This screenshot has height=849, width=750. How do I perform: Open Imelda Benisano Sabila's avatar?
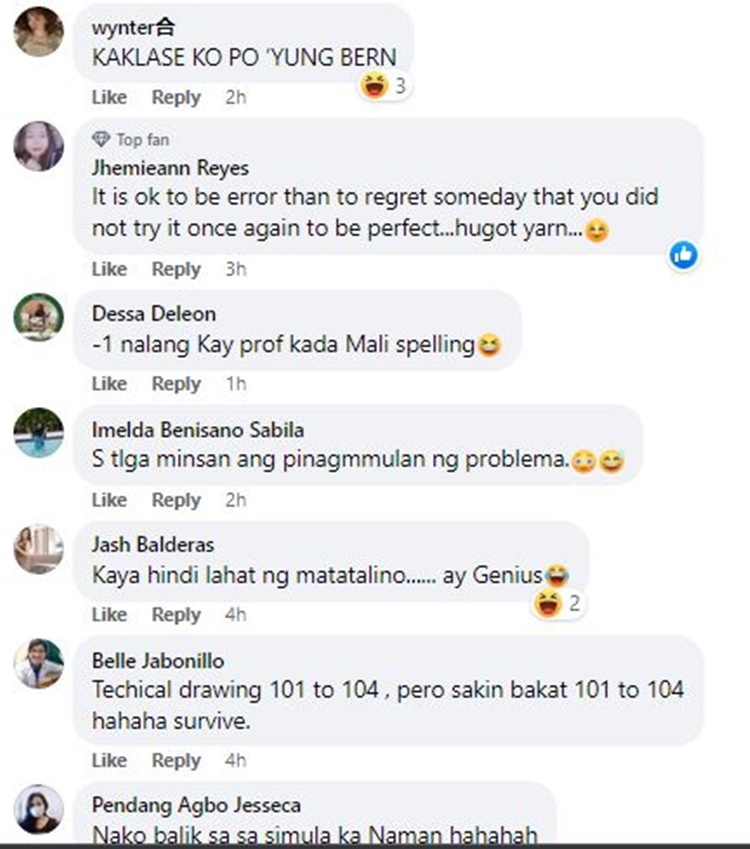pyautogui.click(x=38, y=433)
